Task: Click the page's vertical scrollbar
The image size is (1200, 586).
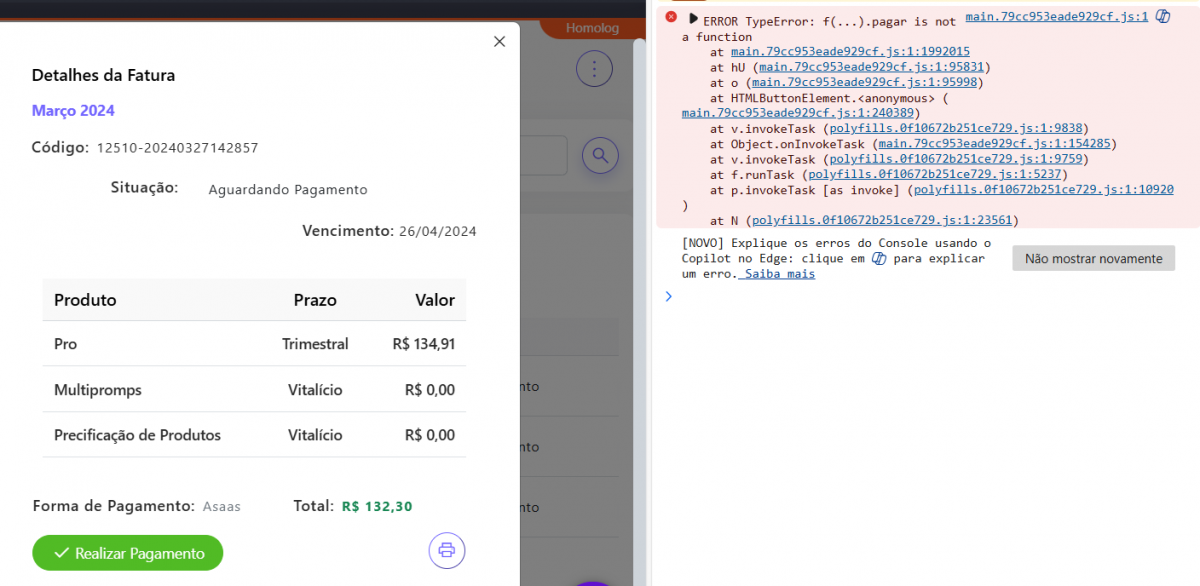Action: pyautogui.click(x=640, y=300)
